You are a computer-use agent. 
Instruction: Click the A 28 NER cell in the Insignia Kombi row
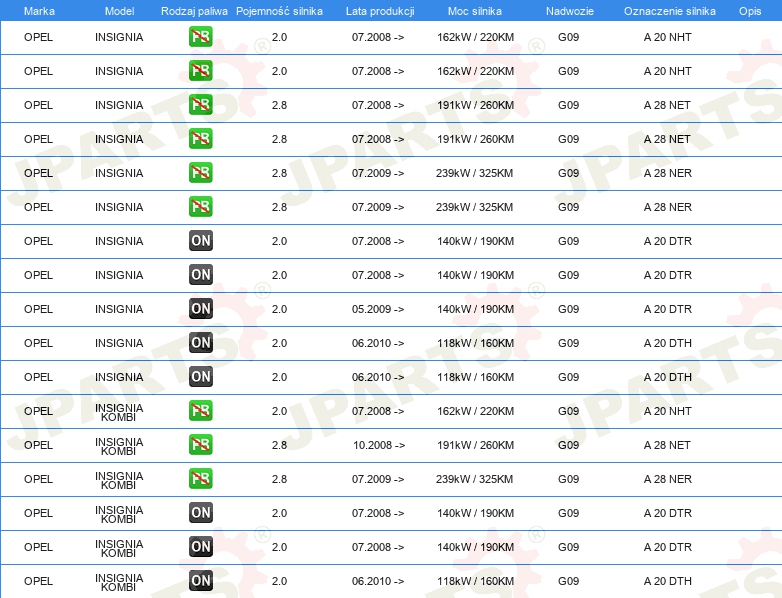[x=668, y=479]
